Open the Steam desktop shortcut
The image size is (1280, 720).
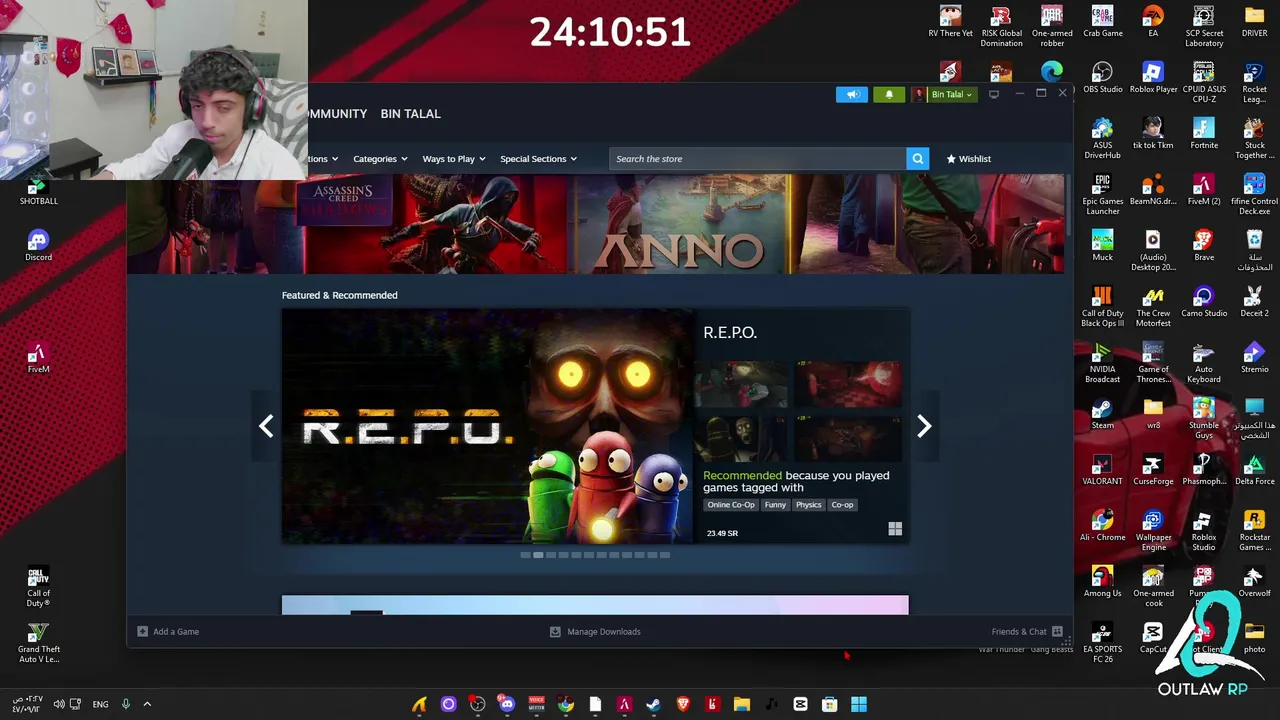1102,414
